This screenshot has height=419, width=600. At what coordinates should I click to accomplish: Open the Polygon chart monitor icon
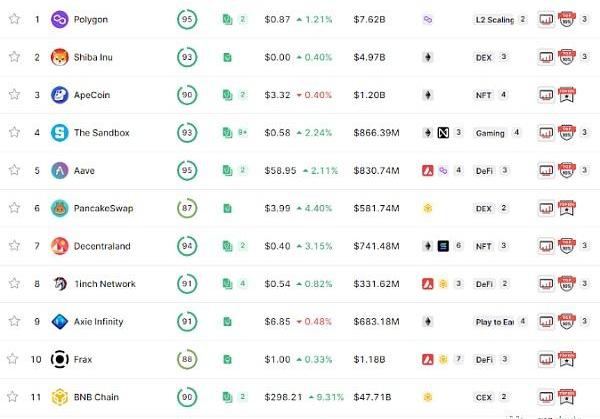pos(546,19)
